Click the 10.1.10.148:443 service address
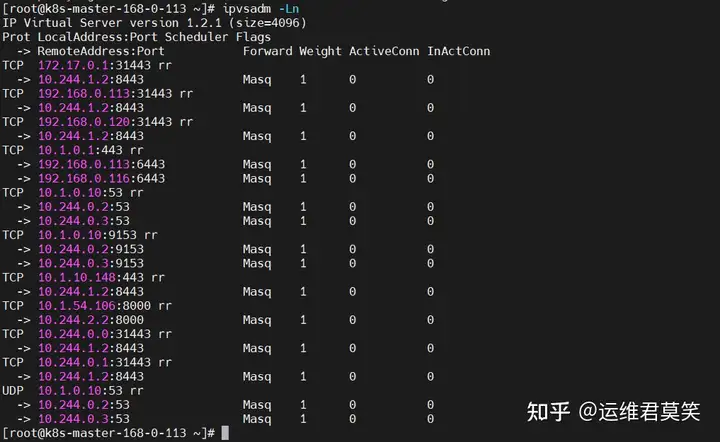 pyautogui.click(x=91, y=277)
